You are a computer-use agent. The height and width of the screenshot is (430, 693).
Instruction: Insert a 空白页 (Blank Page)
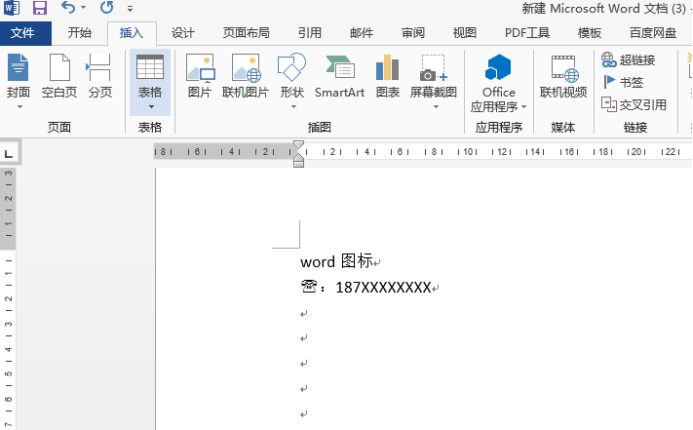[59, 76]
